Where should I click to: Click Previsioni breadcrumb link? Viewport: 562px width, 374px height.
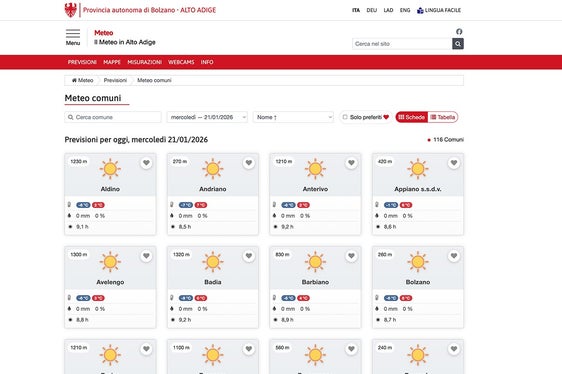pyautogui.click(x=115, y=80)
